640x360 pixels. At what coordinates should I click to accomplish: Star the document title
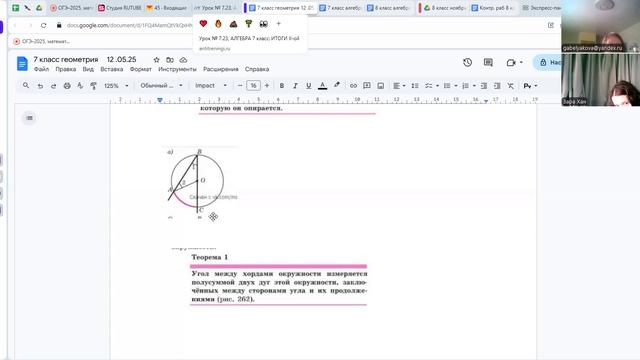point(156,60)
